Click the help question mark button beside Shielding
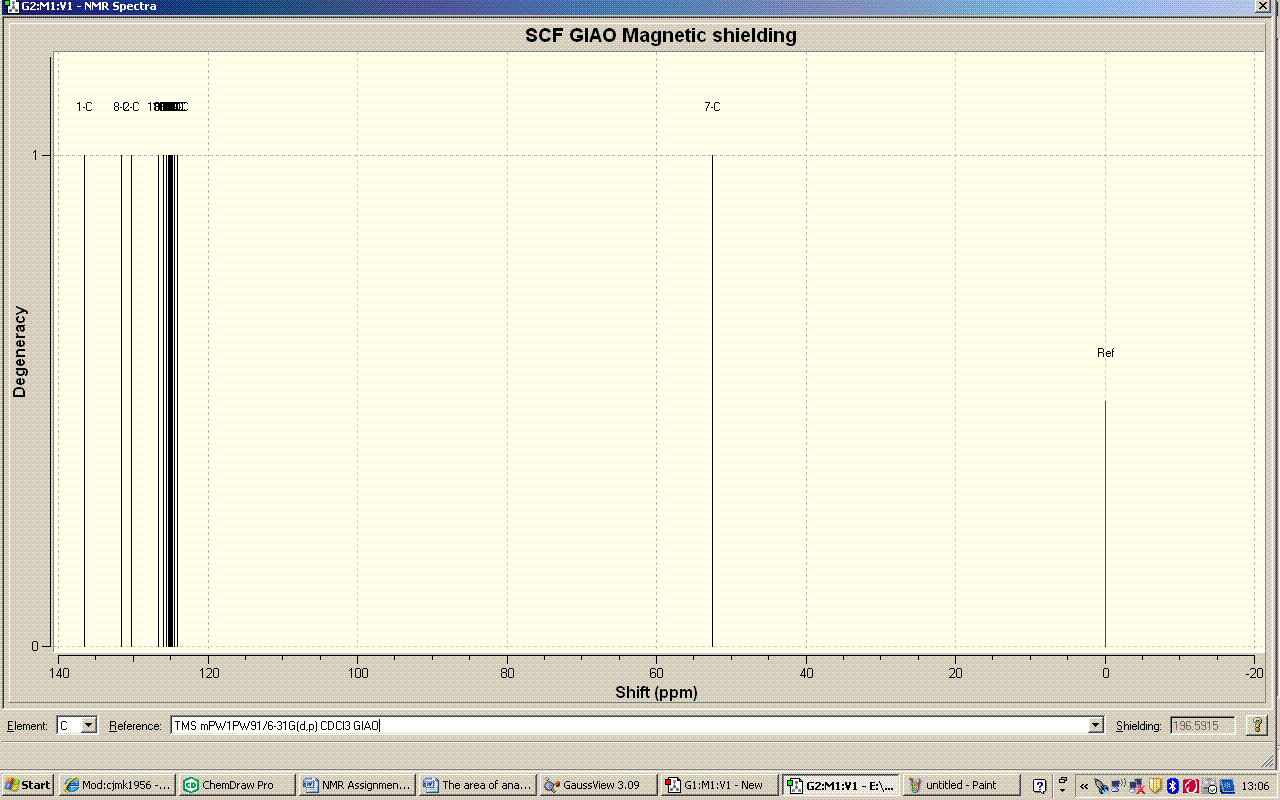 pos(1257,725)
